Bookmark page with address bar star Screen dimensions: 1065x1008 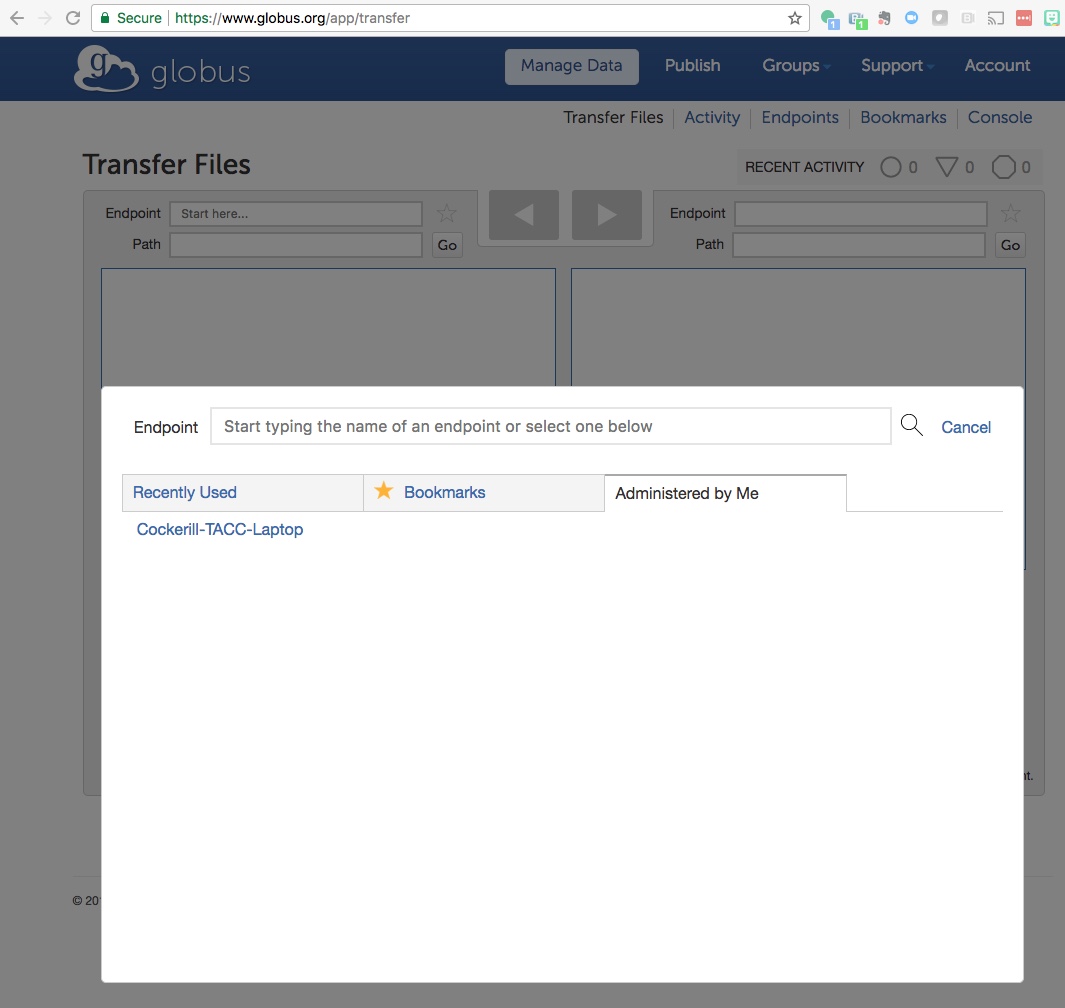click(795, 18)
